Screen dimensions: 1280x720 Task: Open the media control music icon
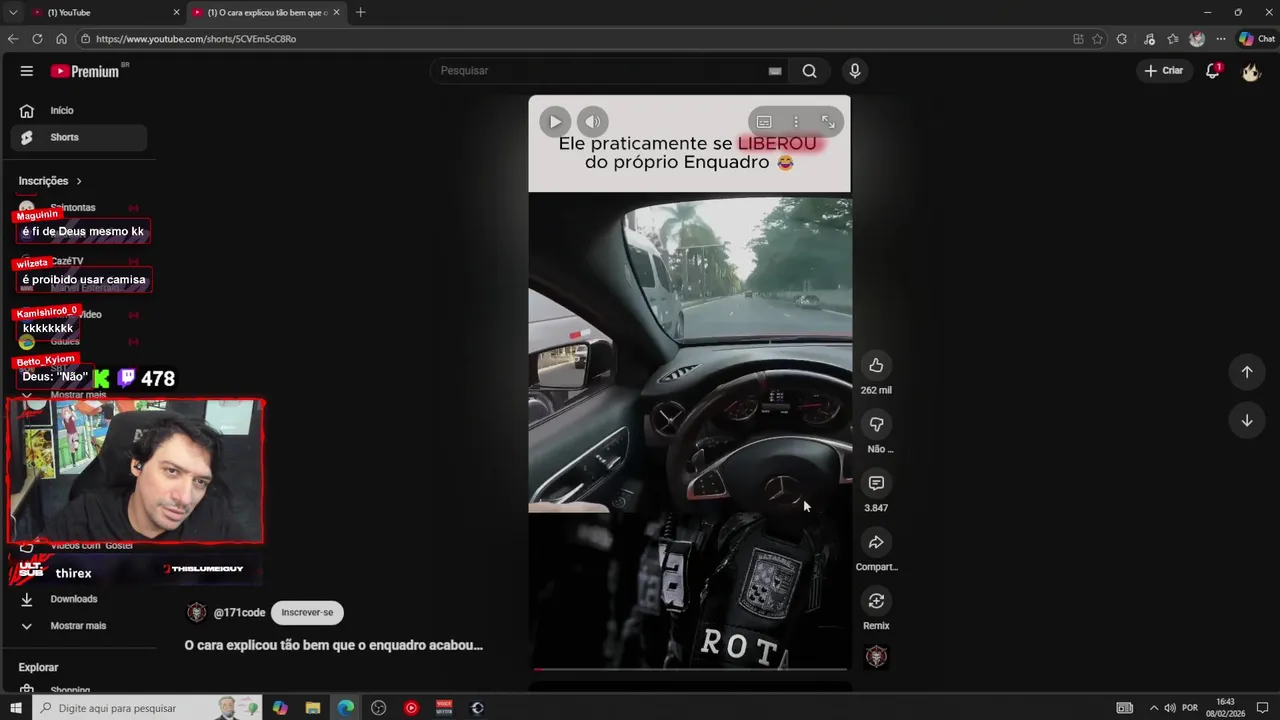tap(1149, 39)
